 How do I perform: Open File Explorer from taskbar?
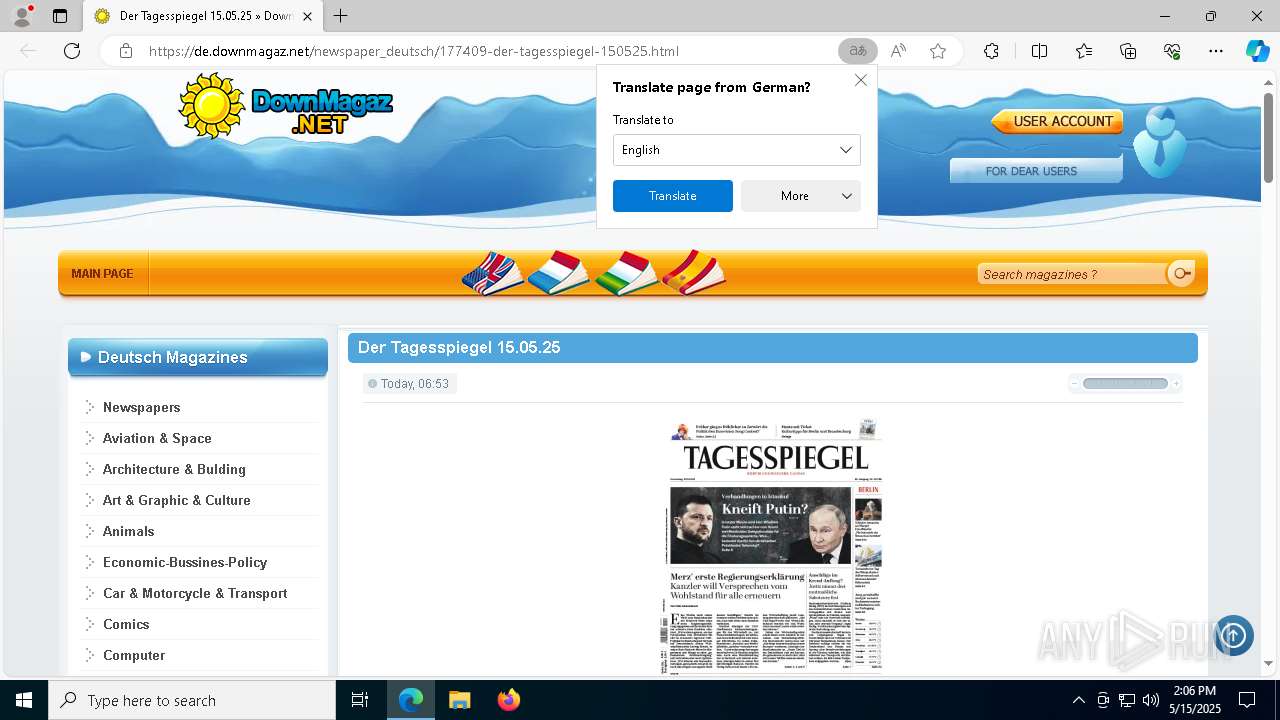pos(459,700)
